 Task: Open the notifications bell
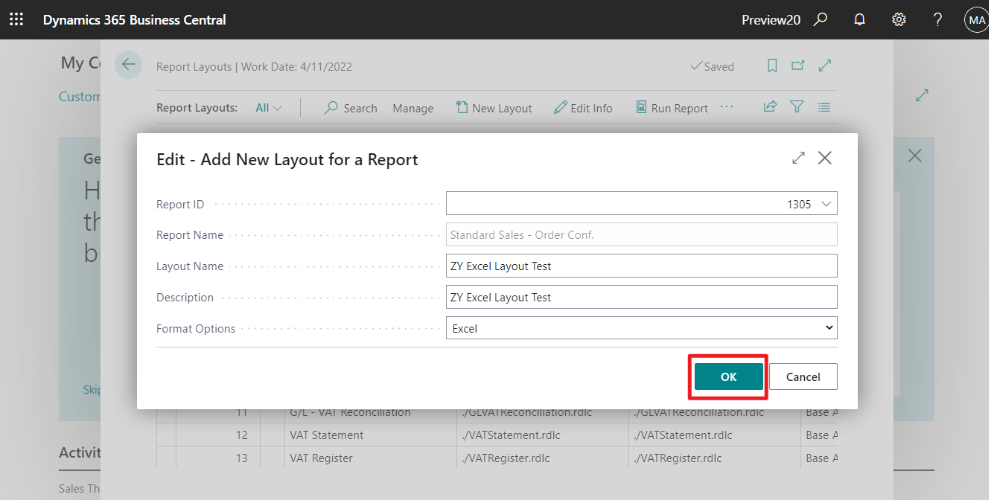coord(860,20)
